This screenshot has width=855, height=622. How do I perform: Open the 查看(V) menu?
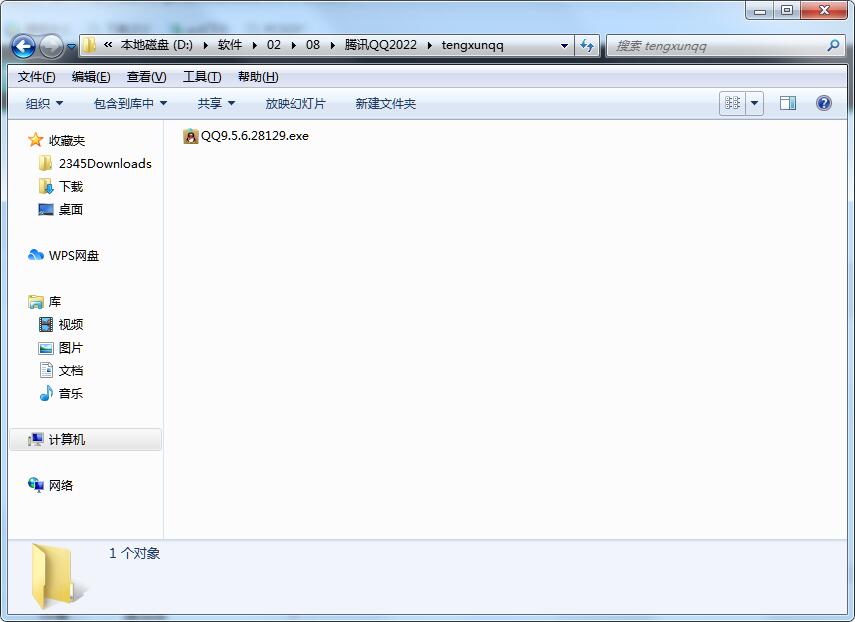click(147, 77)
